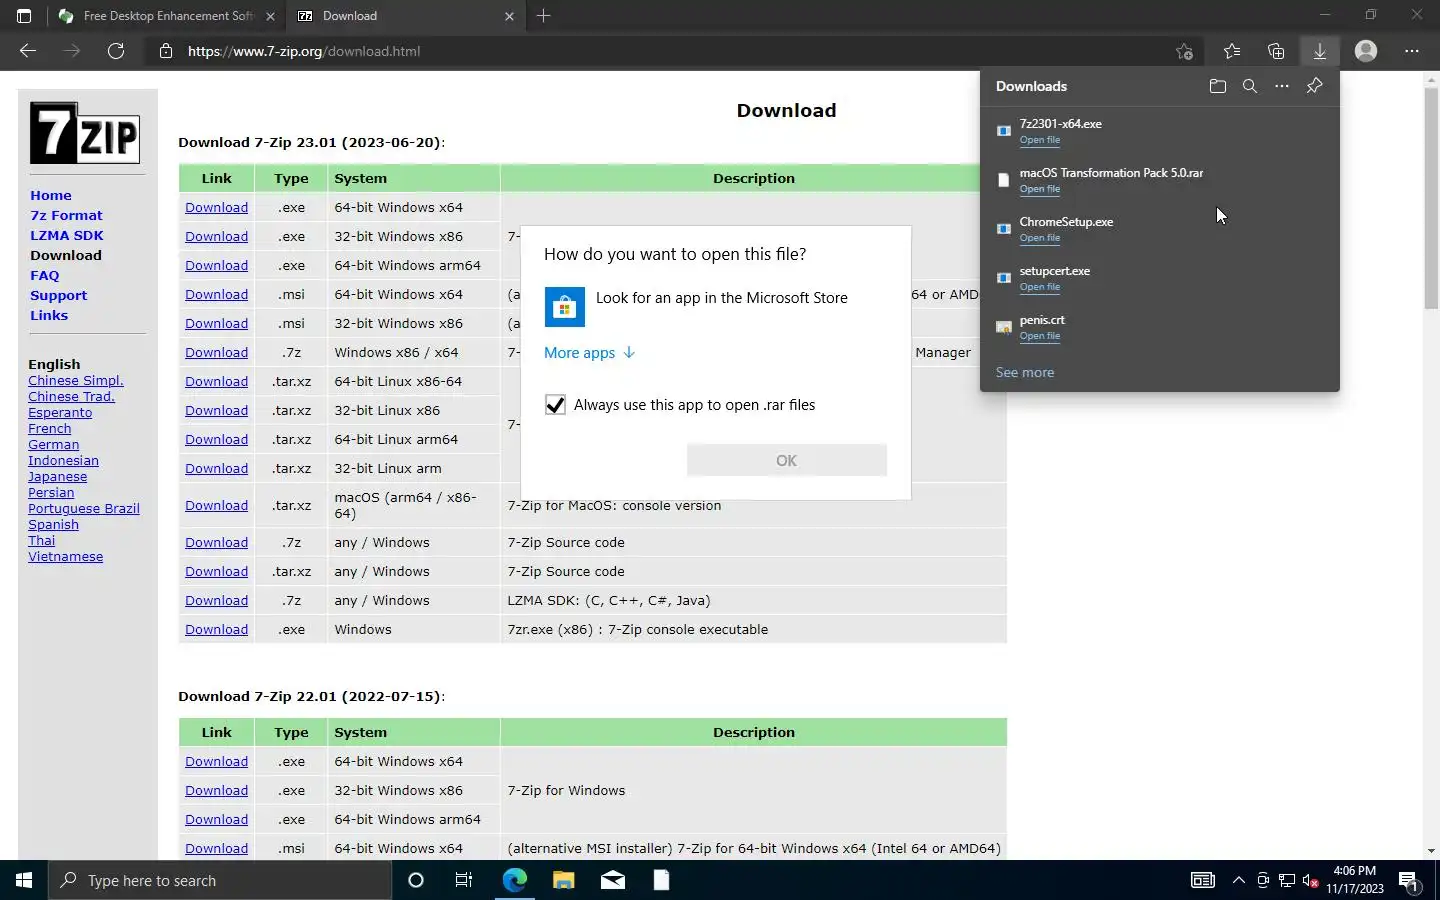Screen dimensions: 1440x900
Task: Click the taskbar clock showing 4:06 PM
Action: tap(1355, 880)
